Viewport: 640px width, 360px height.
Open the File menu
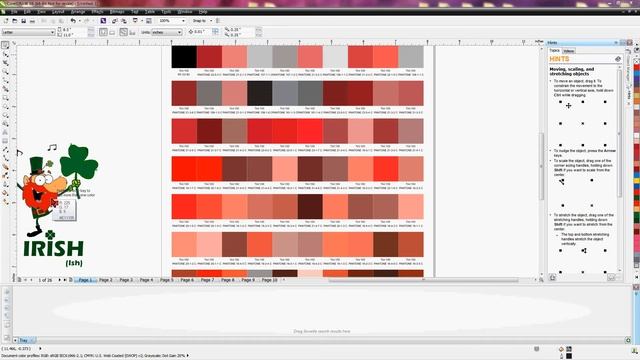click(x=14, y=12)
